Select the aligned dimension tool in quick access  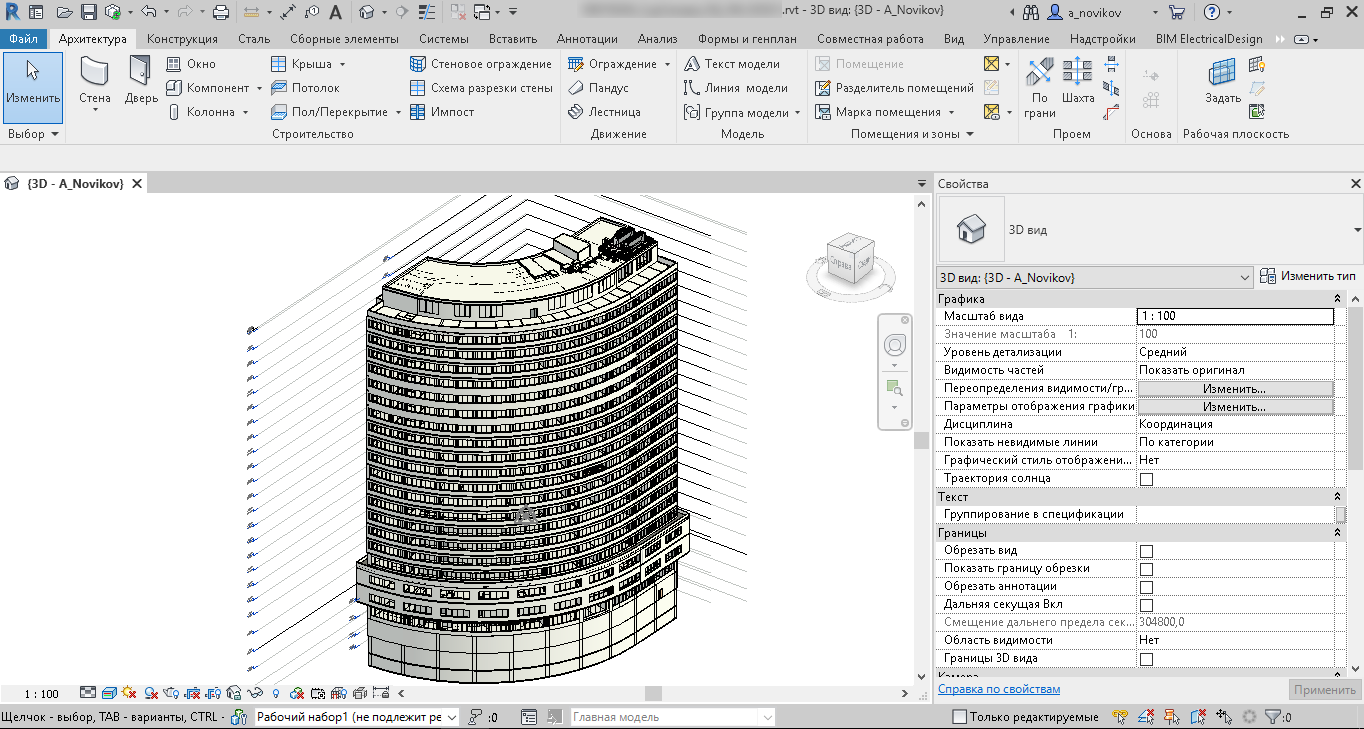(x=287, y=12)
